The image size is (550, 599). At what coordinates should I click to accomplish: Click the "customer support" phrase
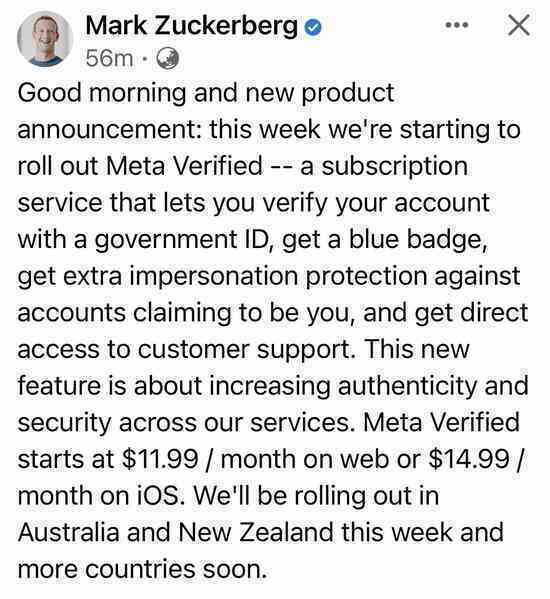coord(247,350)
